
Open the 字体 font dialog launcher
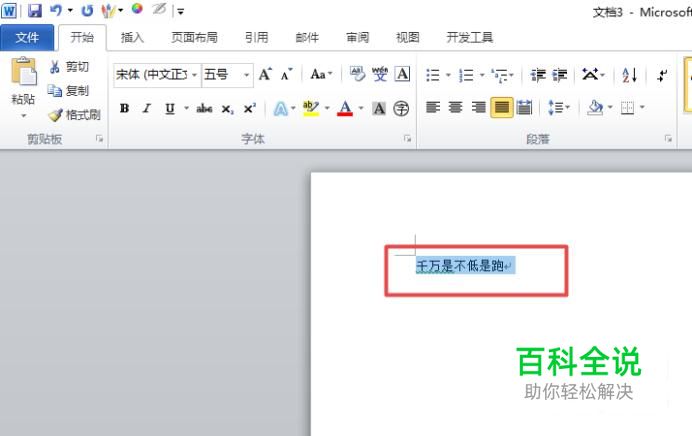pos(407,139)
